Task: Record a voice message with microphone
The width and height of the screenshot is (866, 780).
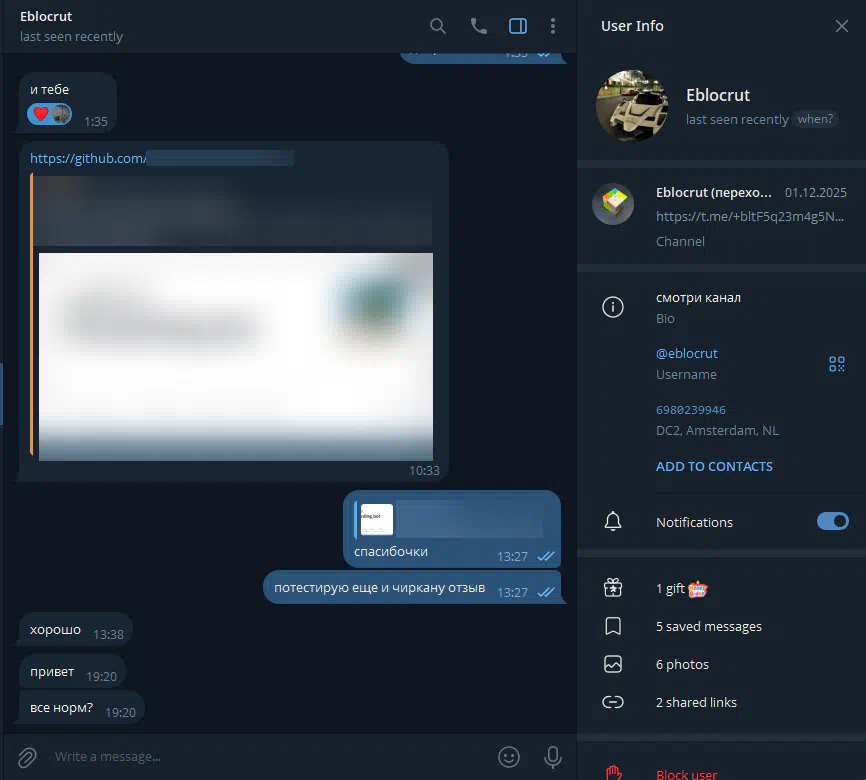Action: (x=552, y=756)
